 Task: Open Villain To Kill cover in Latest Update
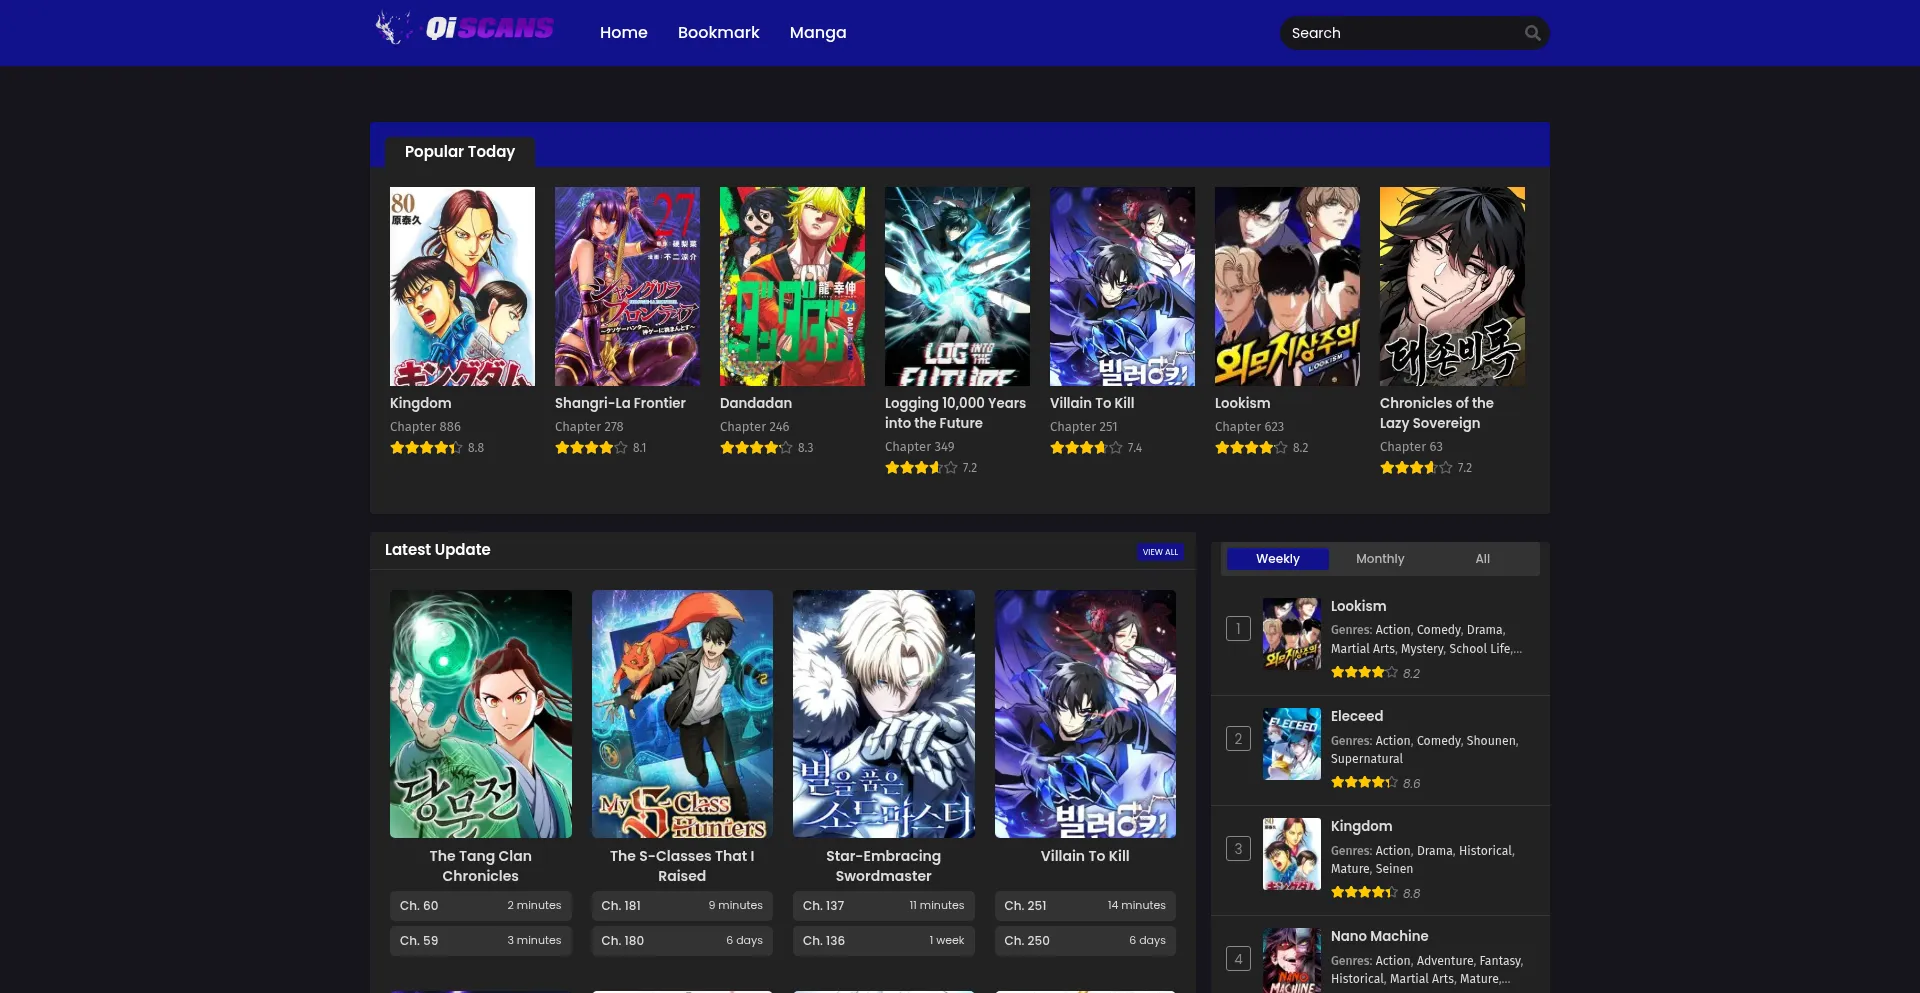click(x=1085, y=714)
